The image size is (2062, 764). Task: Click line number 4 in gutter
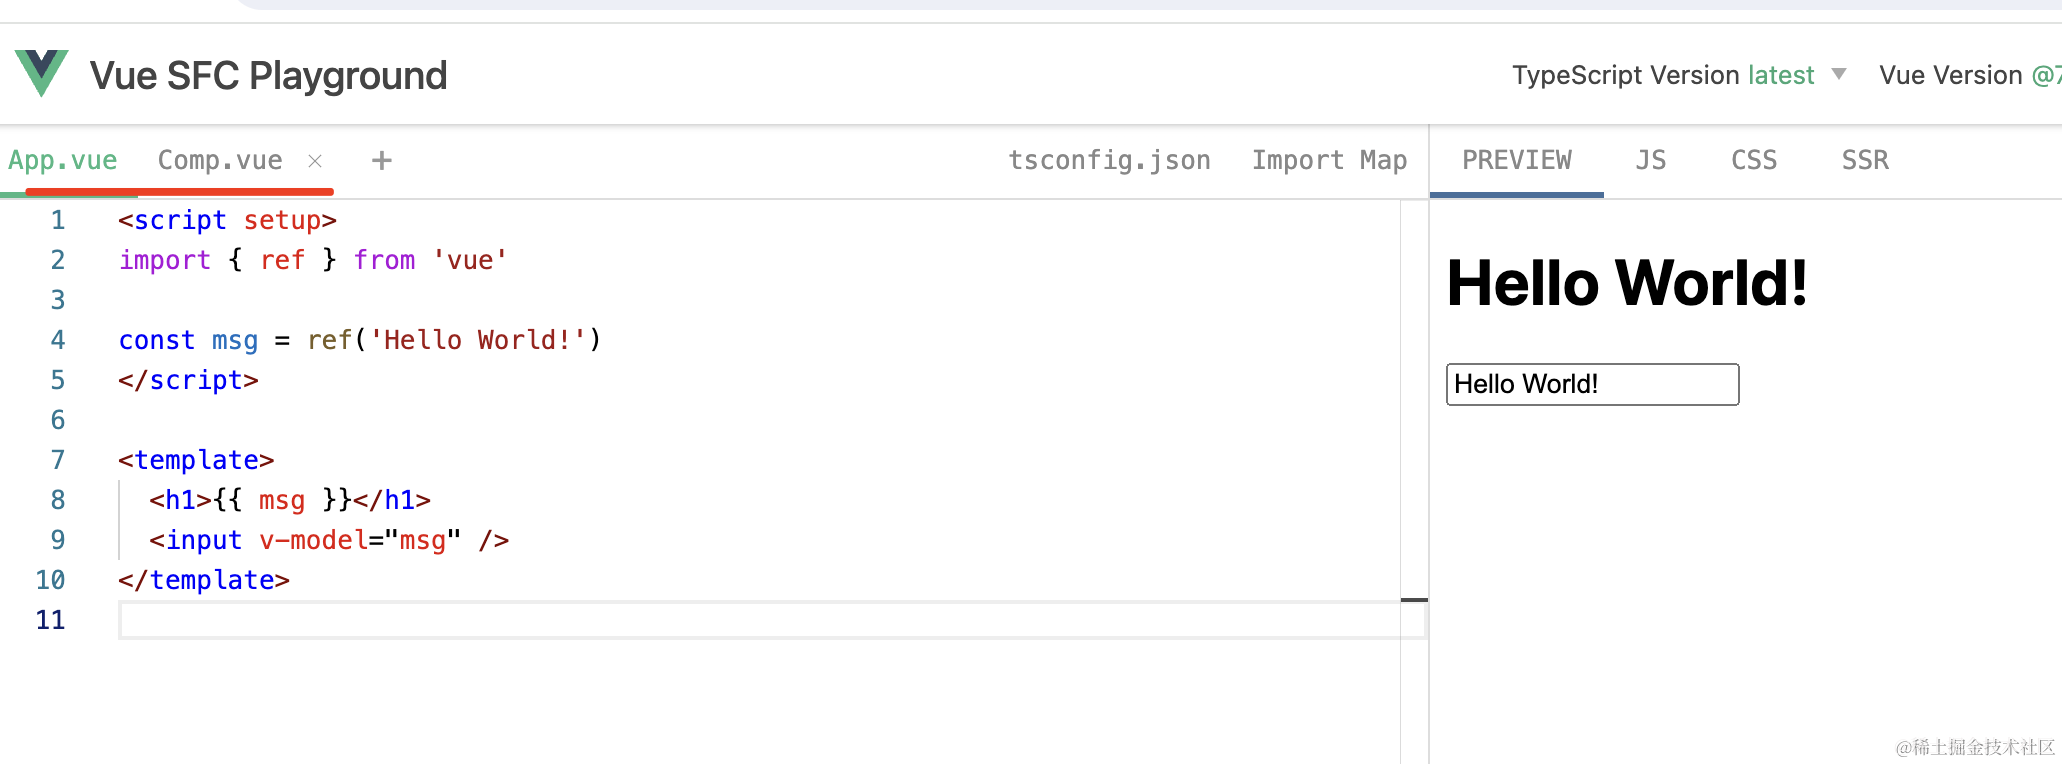point(58,340)
